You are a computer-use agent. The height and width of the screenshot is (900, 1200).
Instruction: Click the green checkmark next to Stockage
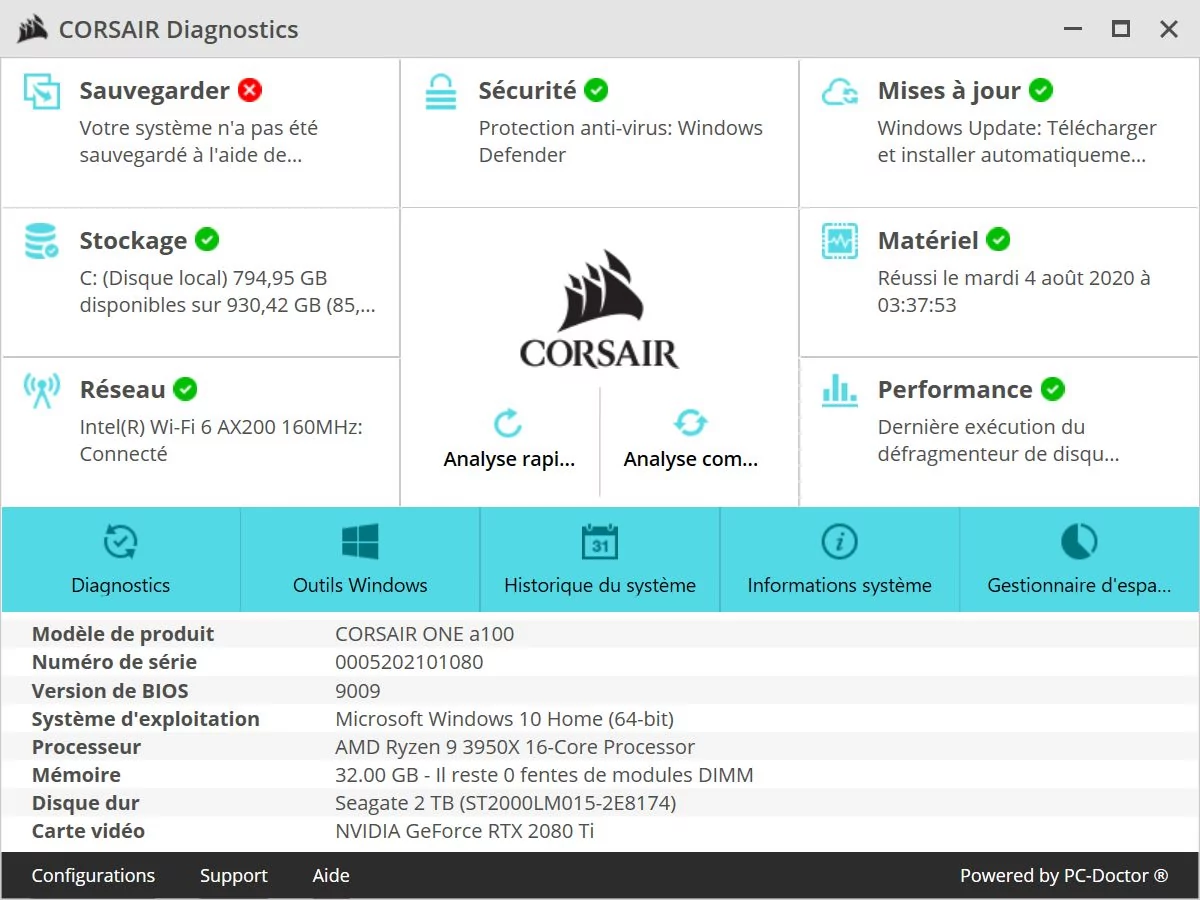pyautogui.click(x=207, y=240)
